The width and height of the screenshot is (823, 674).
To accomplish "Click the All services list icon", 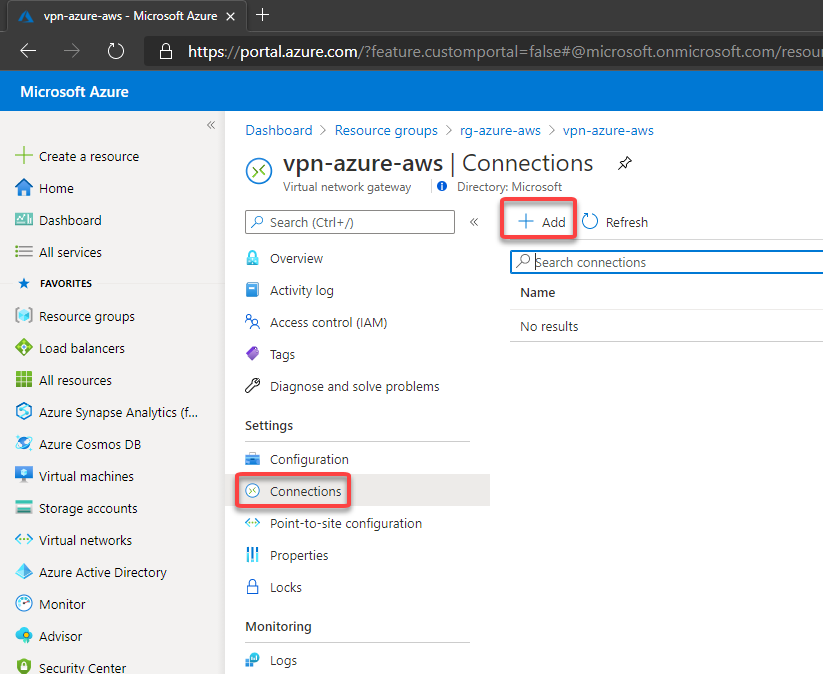I will (x=24, y=252).
